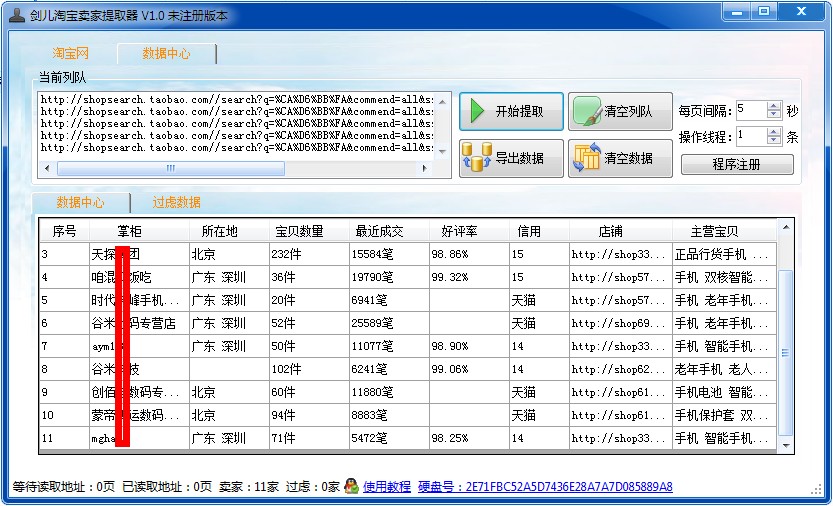This screenshot has width=833, height=506.
Task: Click the queue list scroll-up arrow
Action: click(443, 100)
